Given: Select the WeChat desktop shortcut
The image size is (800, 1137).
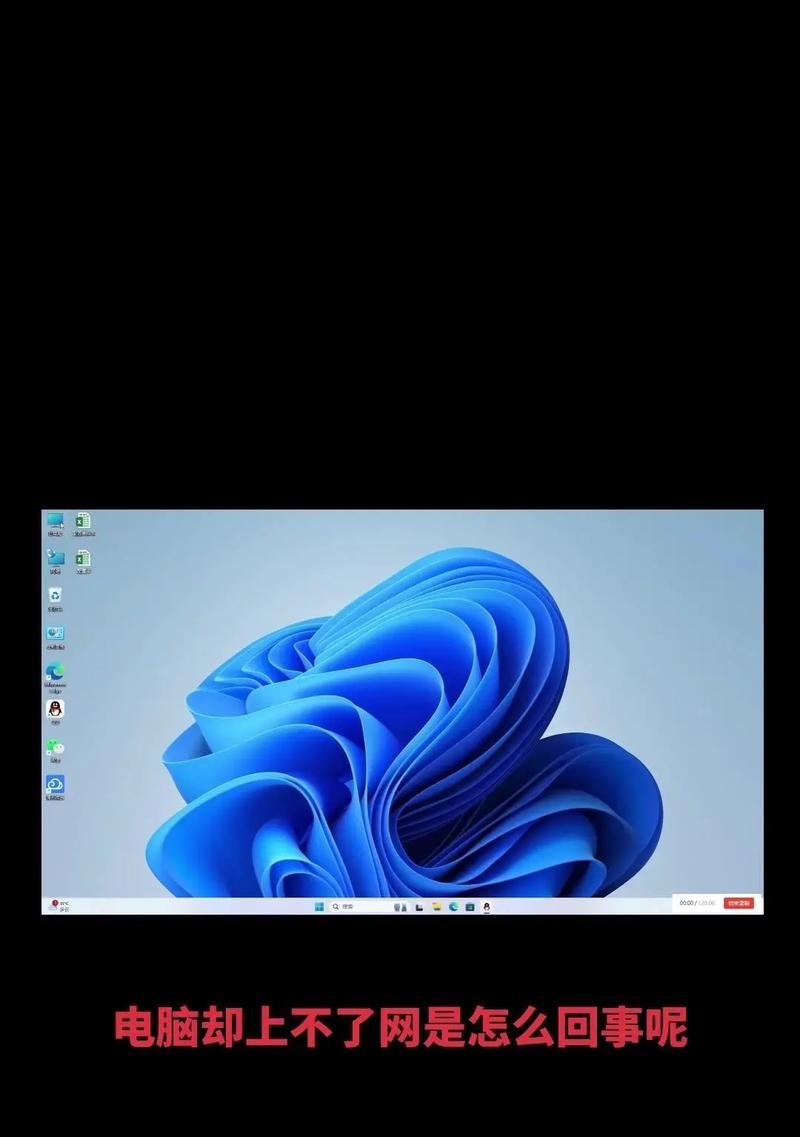Looking at the screenshot, I should coord(55,750).
